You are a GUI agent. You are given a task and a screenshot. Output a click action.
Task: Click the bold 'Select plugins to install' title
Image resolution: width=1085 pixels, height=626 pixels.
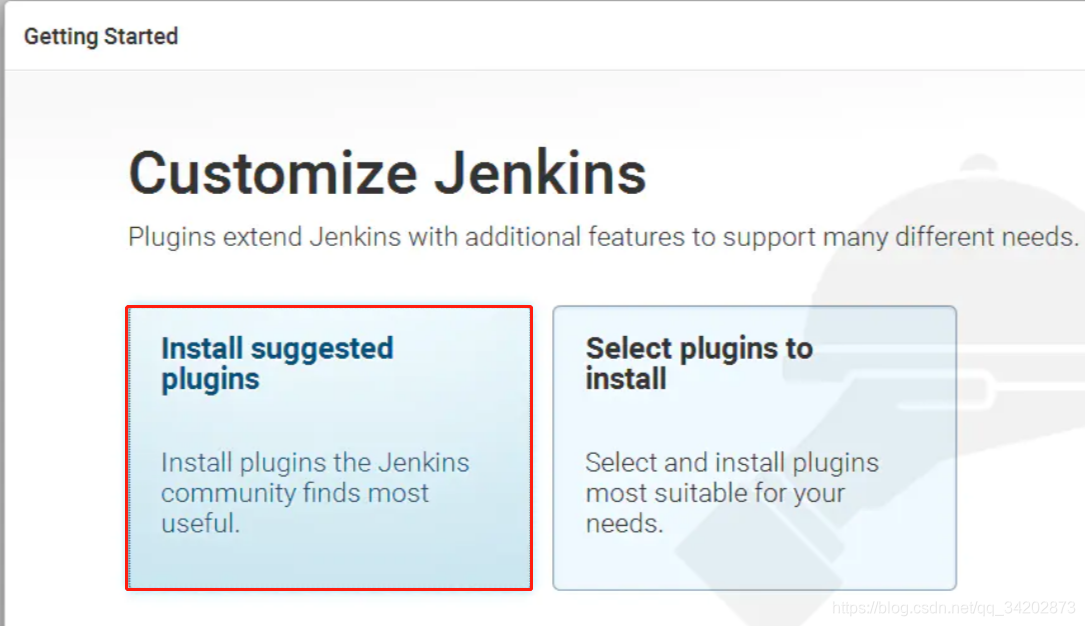(x=698, y=363)
